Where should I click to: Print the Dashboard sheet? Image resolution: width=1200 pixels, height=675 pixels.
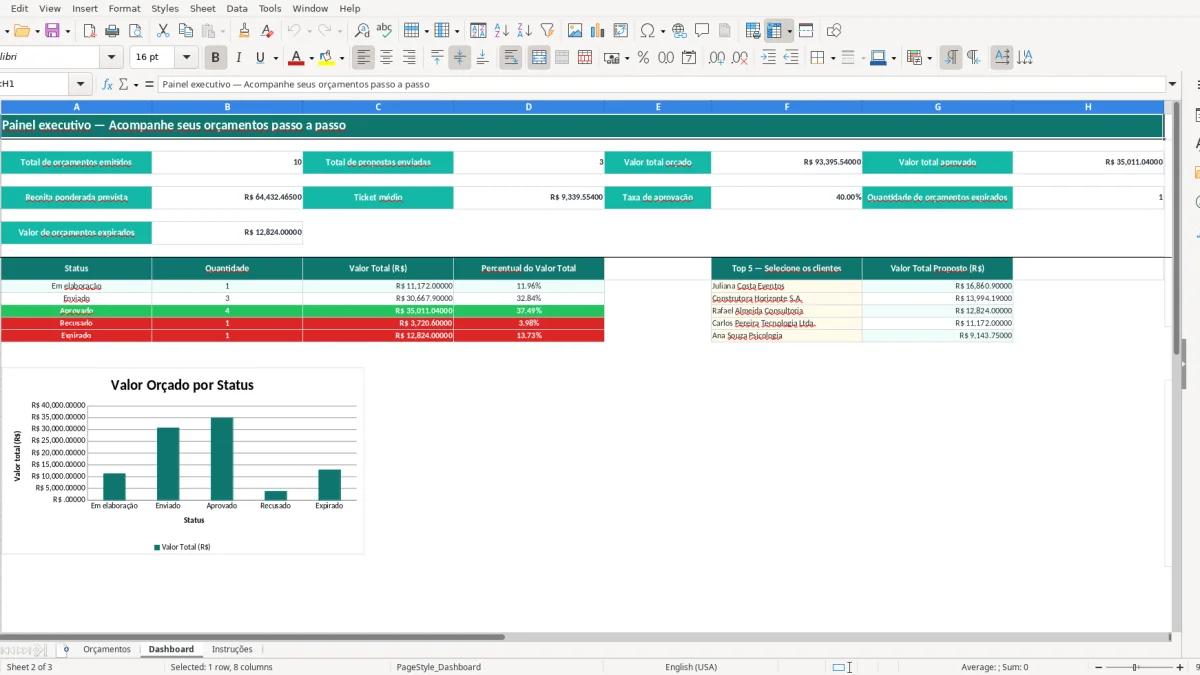[x=113, y=31]
